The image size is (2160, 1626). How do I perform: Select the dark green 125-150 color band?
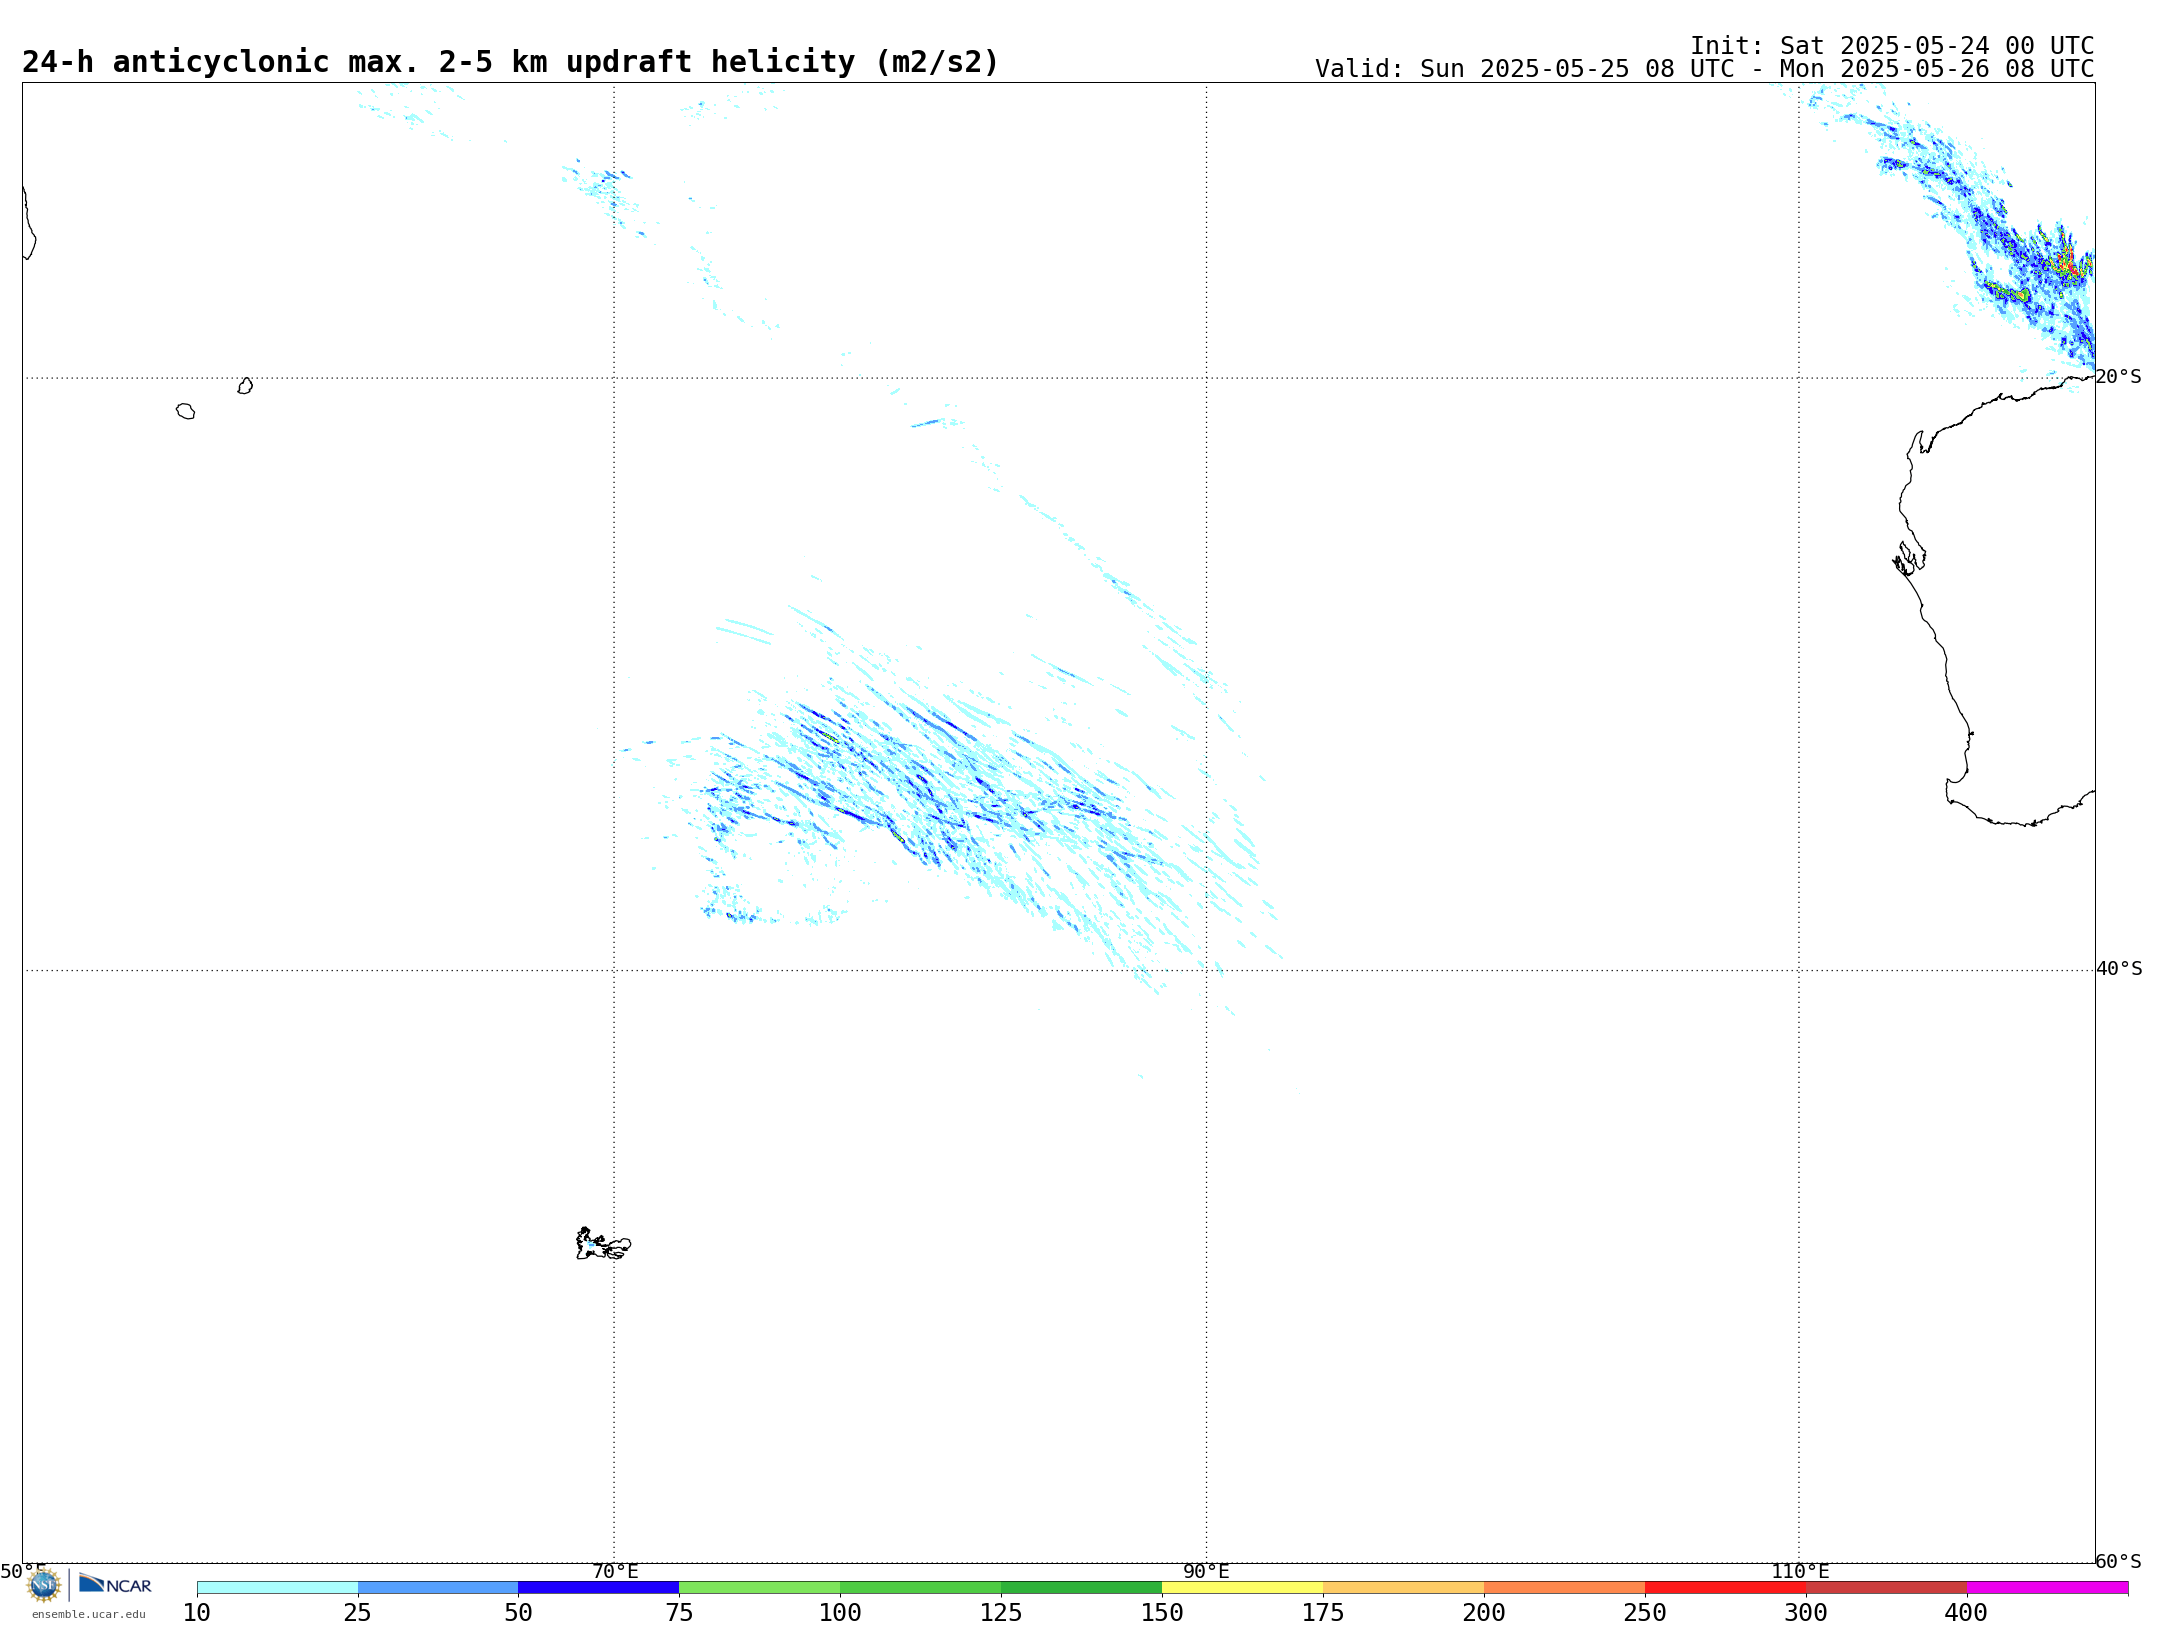(1082, 1587)
